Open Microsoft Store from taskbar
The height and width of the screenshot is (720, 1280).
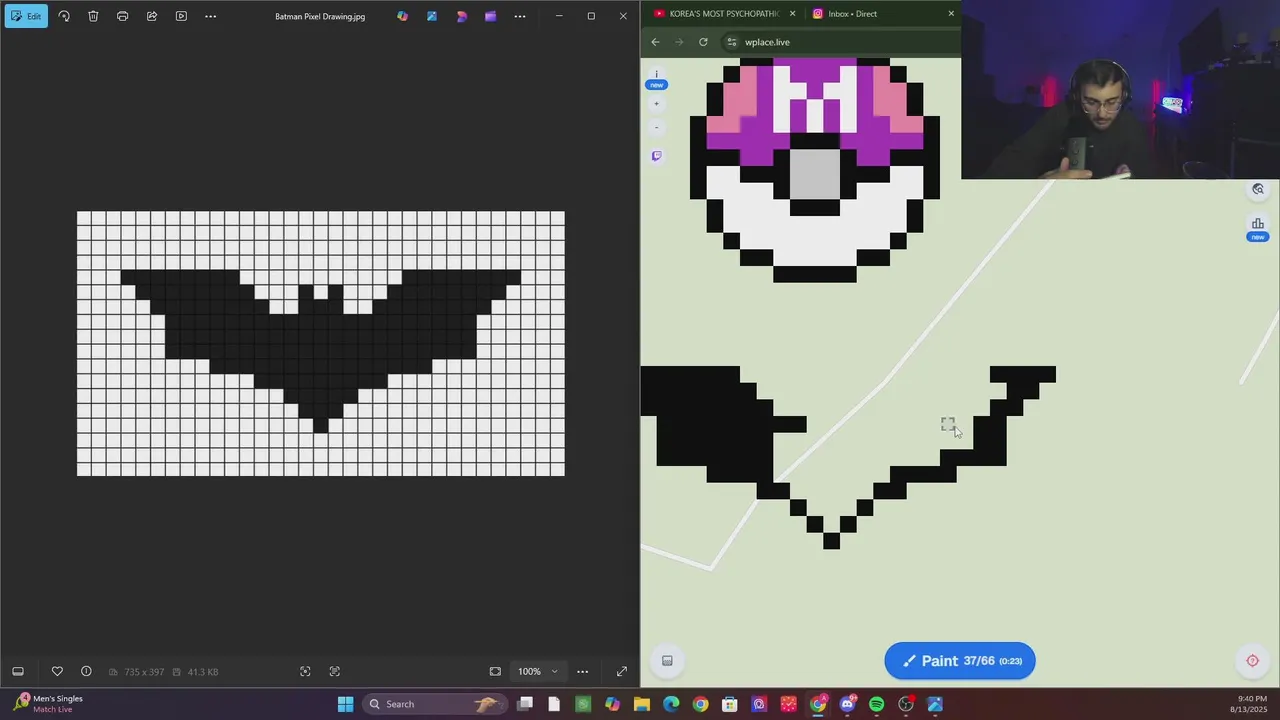click(730, 704)
